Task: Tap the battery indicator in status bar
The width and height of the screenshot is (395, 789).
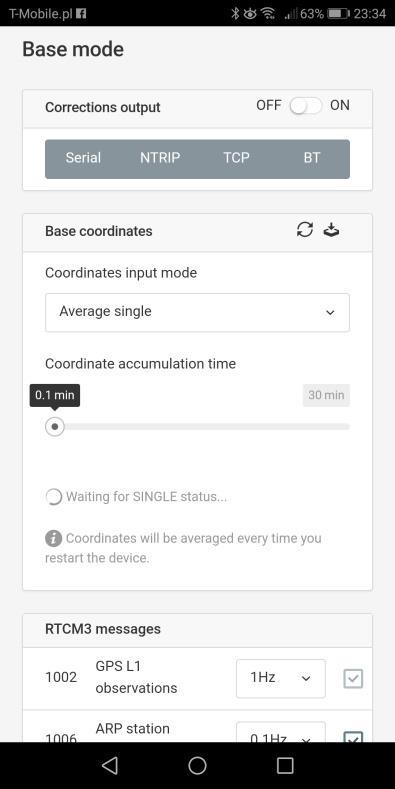Action: pos(338,14)
